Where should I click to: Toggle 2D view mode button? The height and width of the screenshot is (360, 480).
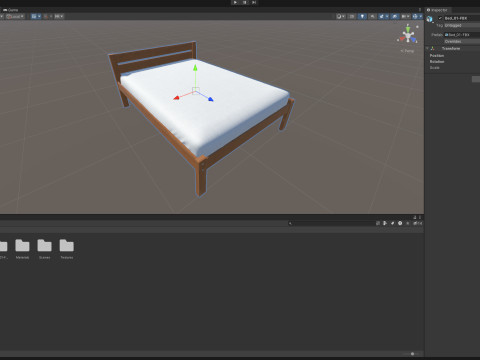[x=352, y=16]
